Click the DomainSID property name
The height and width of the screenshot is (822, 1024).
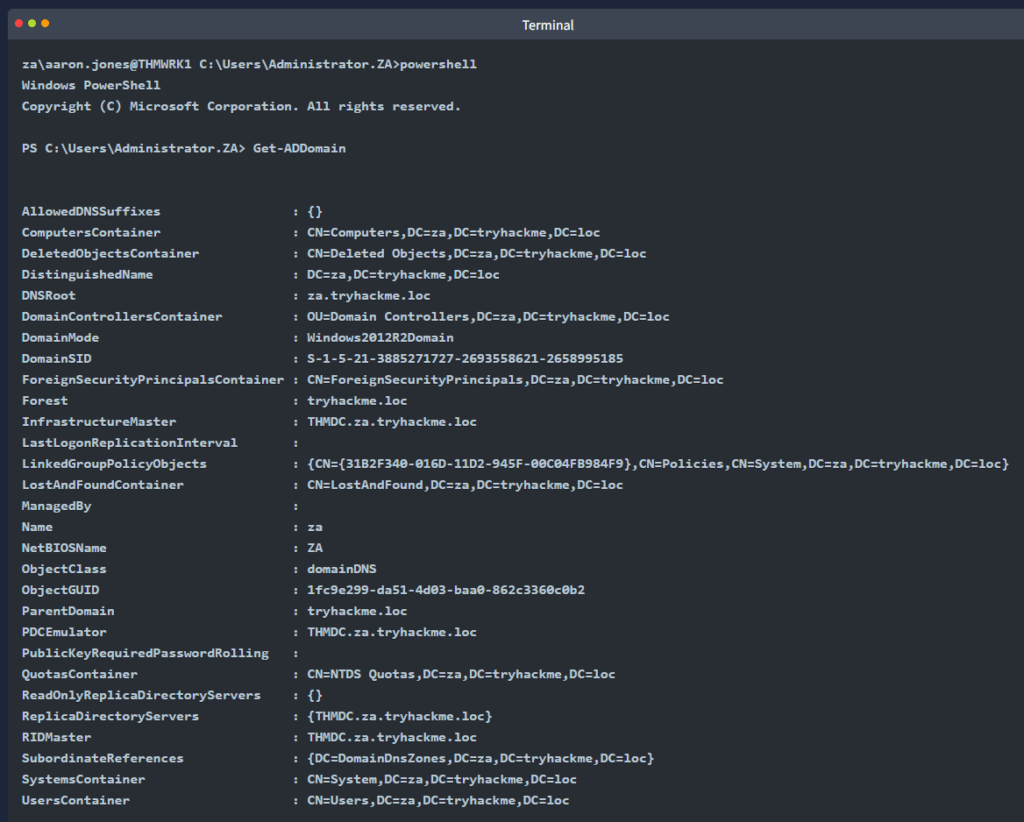(56, 358)
